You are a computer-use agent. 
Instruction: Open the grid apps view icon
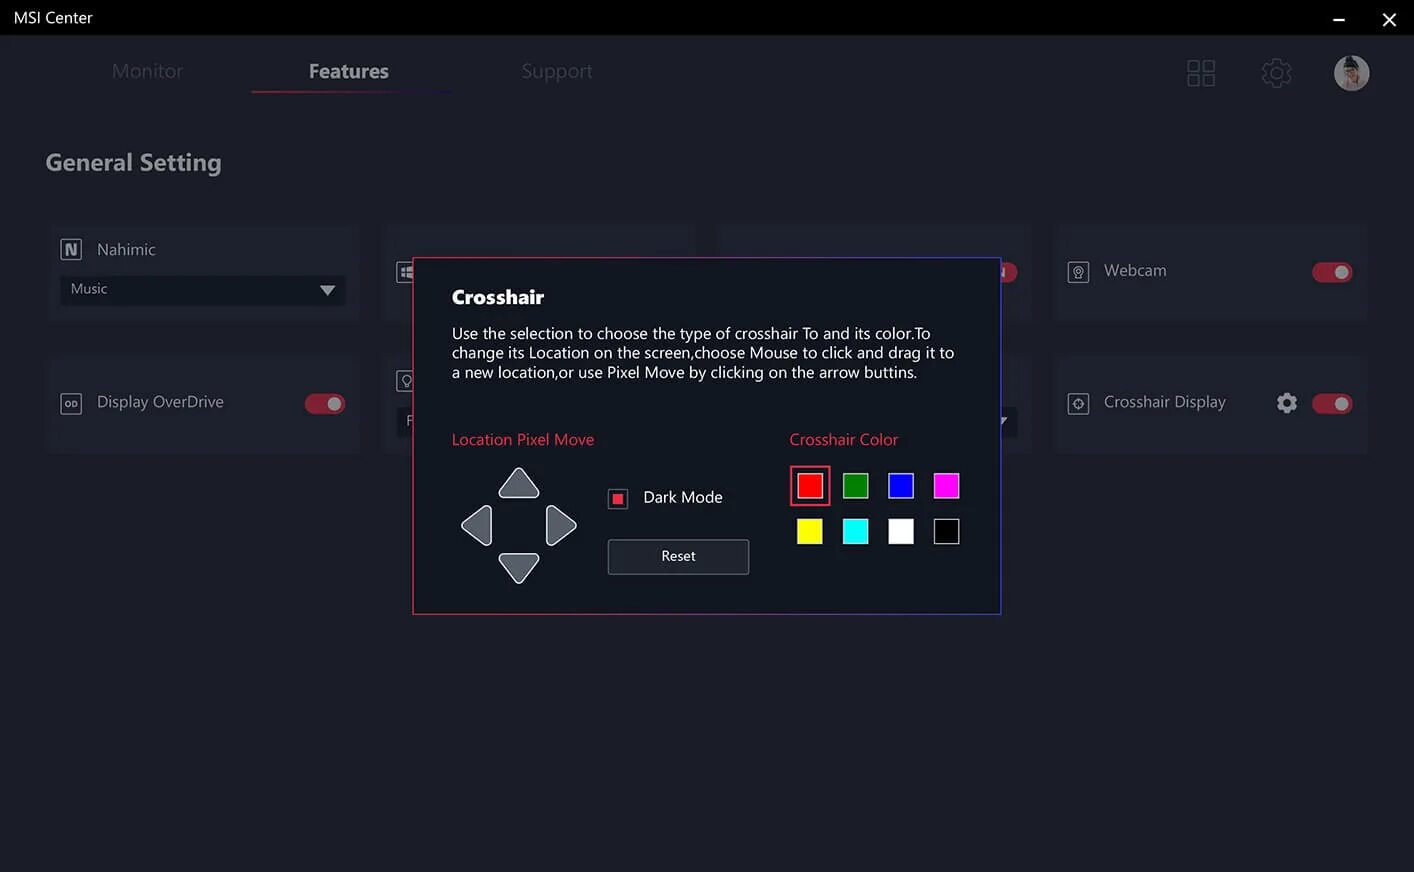pos(1201,73)
